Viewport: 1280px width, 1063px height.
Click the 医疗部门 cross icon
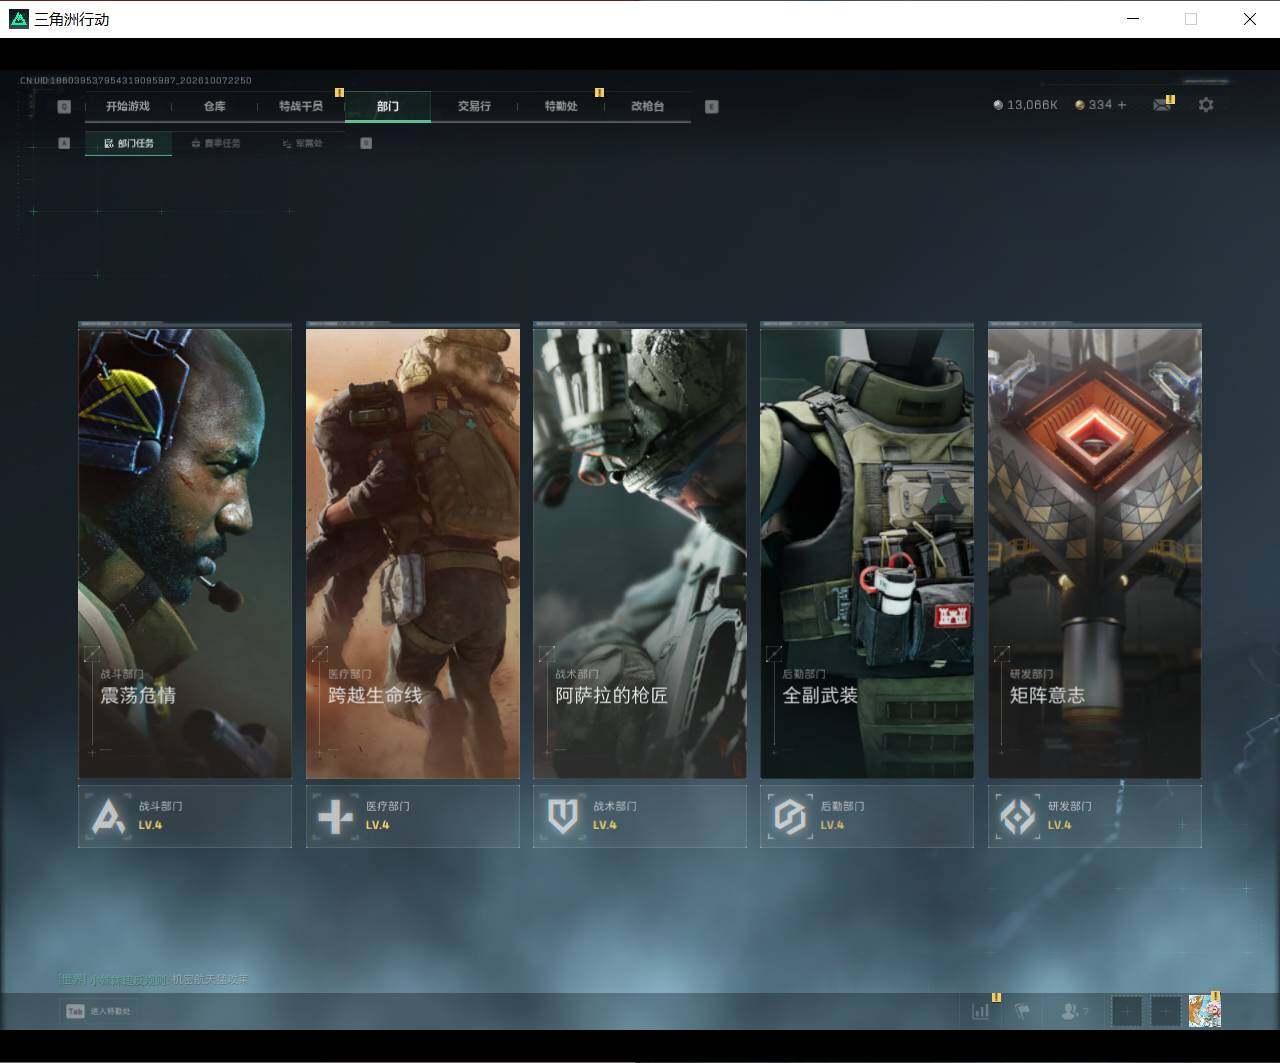point(335,816)
